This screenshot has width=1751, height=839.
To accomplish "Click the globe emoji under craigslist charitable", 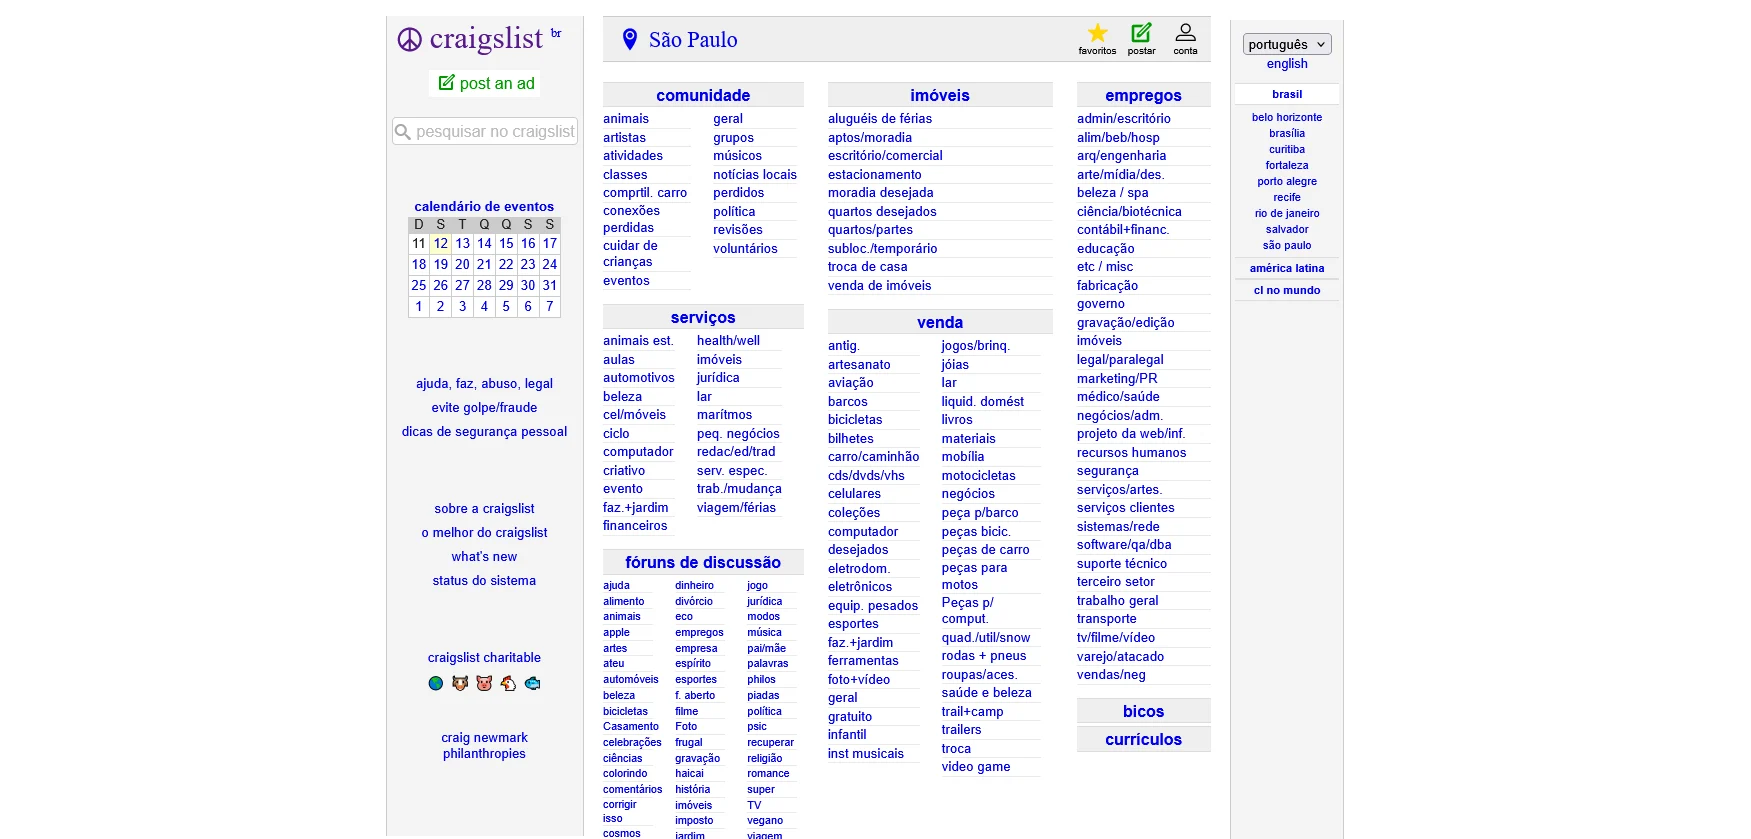I will pyautogui.click(x=436, y=684).
